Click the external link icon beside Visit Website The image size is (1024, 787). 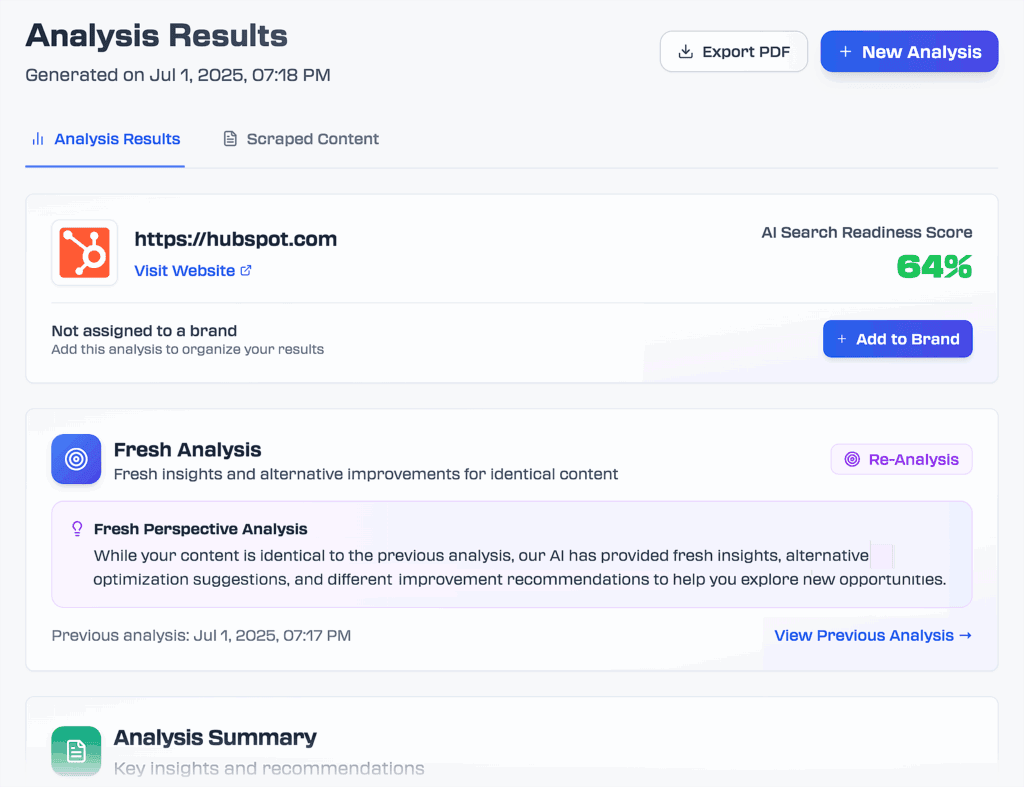(x=246, y=270)
